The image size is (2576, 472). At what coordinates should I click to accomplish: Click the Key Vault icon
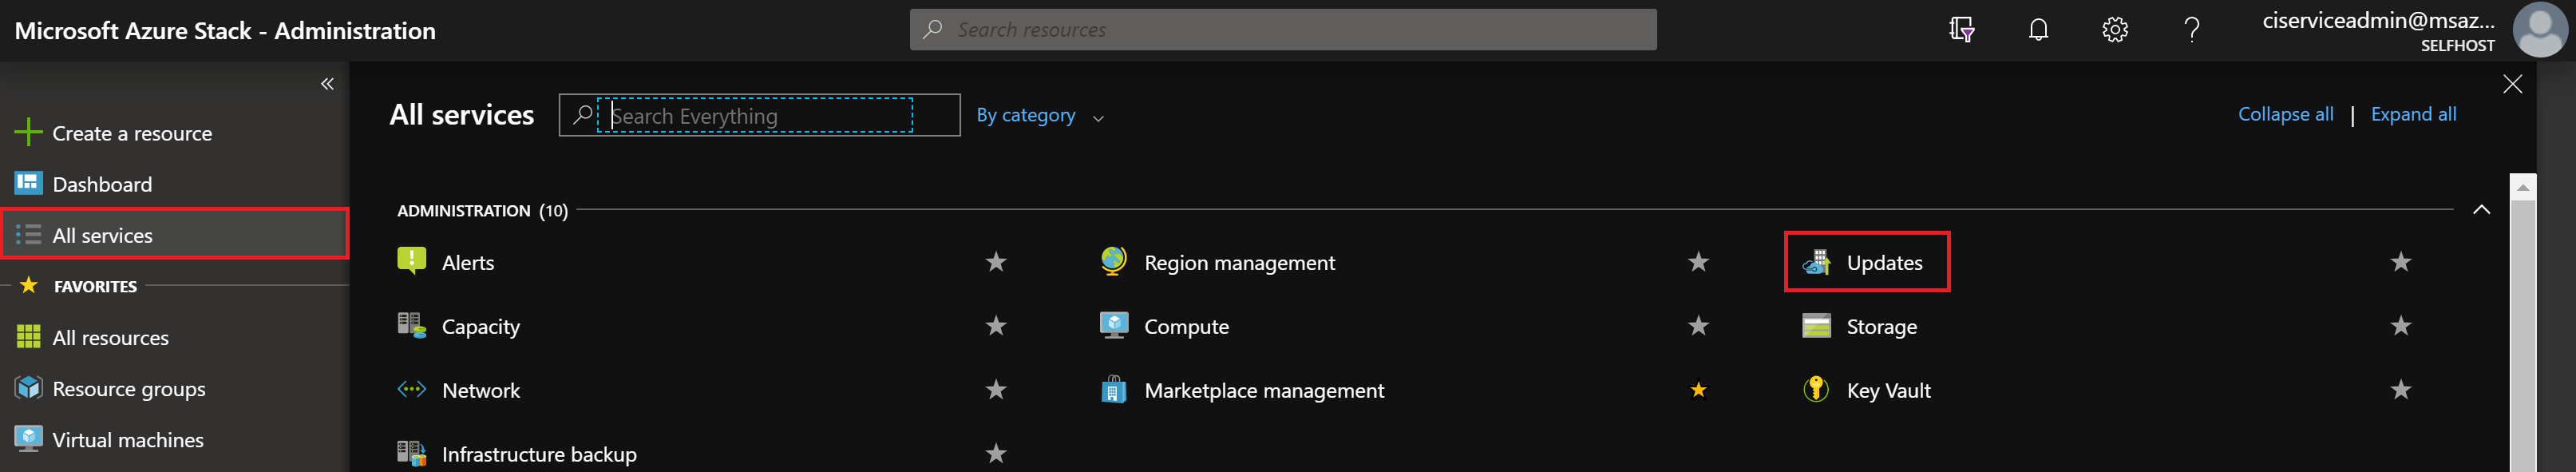(1815, 390)
